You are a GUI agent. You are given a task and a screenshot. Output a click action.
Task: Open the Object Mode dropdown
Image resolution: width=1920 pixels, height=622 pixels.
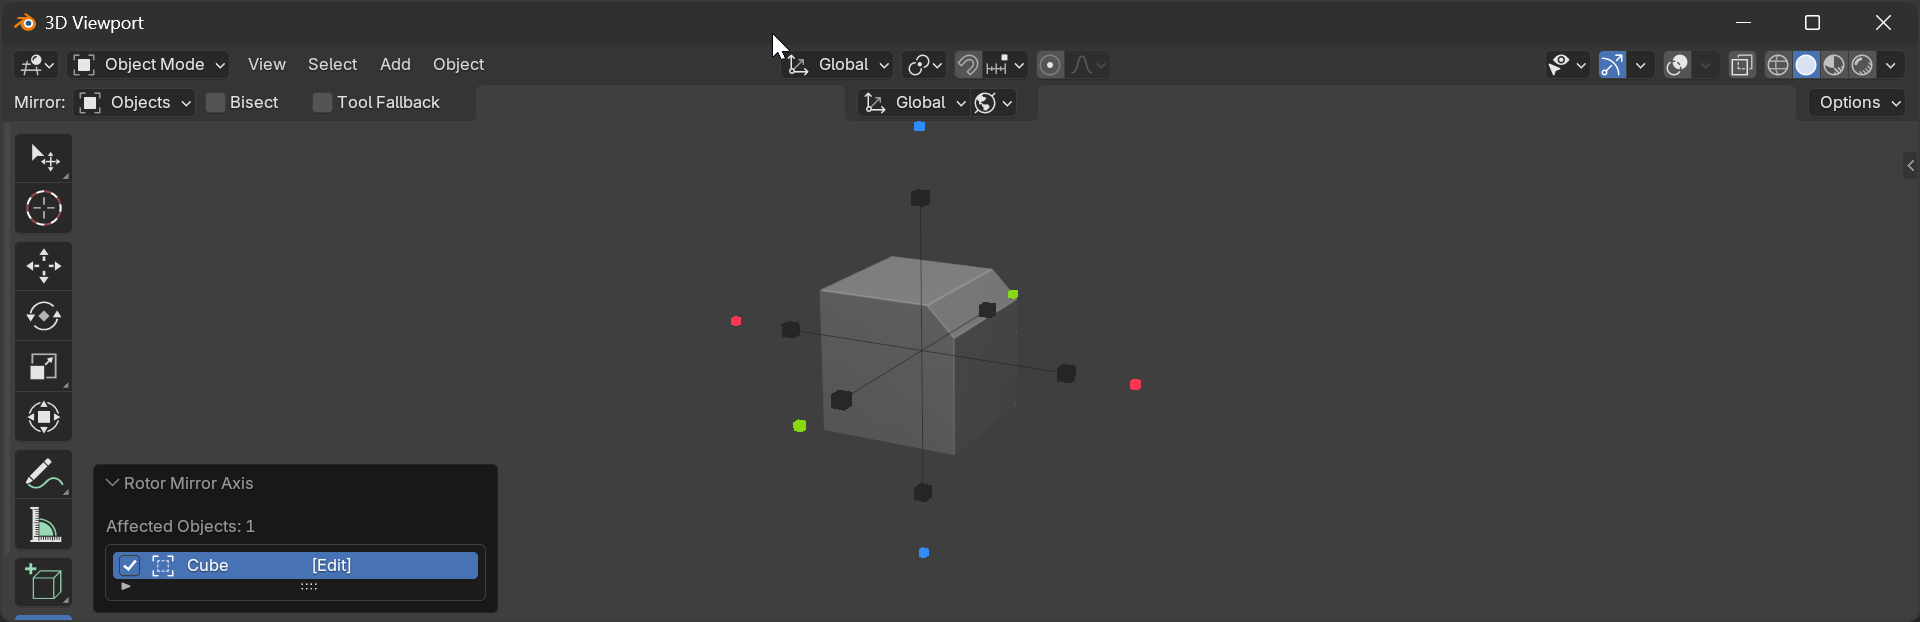(x=148, y=65)
